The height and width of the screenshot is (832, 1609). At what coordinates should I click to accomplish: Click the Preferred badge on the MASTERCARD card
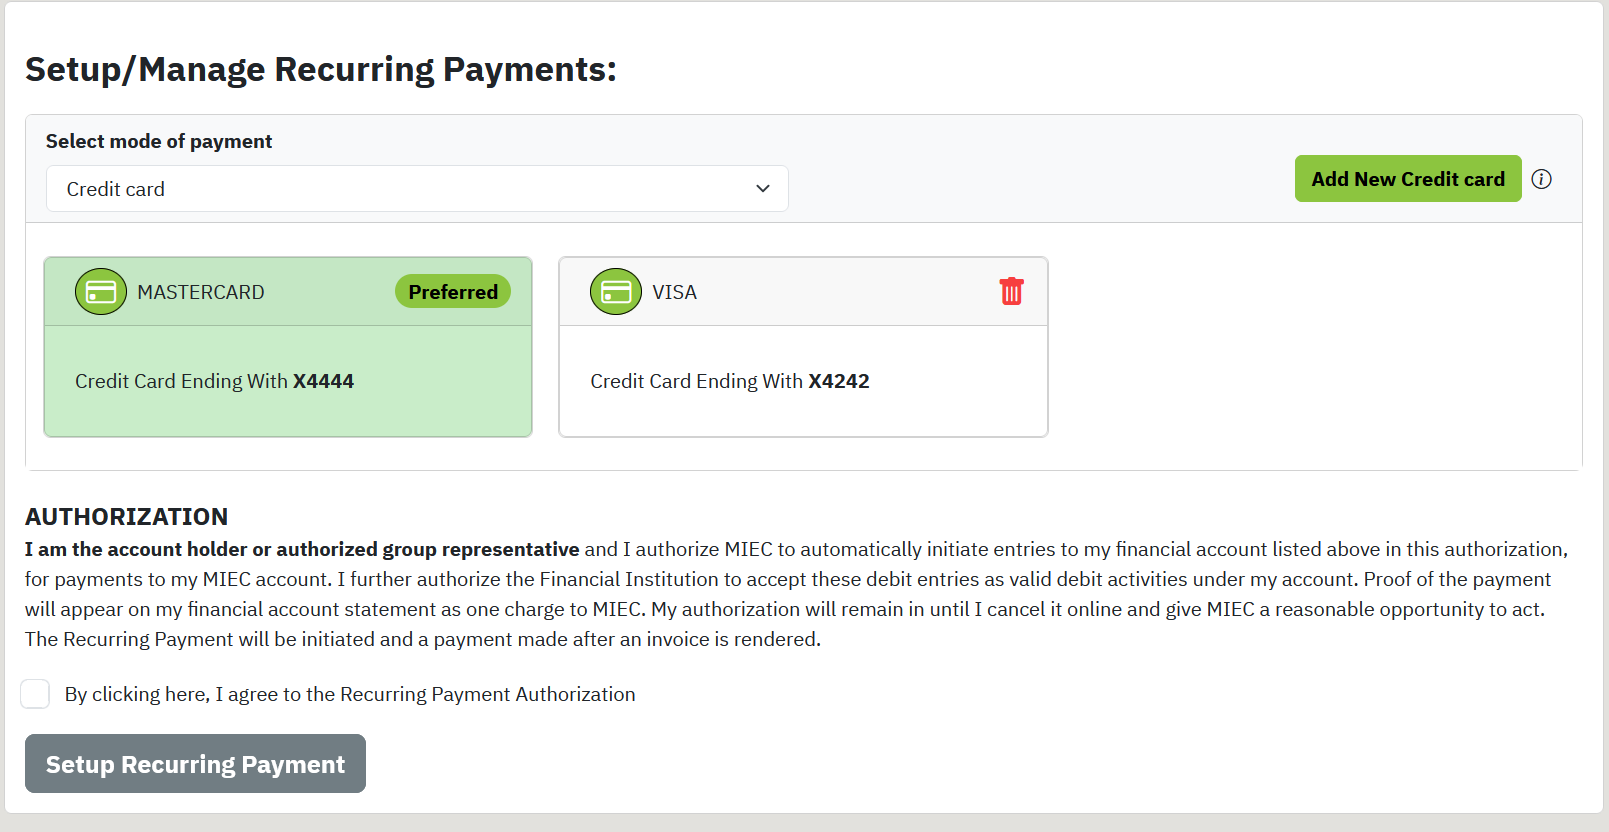pos(452,291)
